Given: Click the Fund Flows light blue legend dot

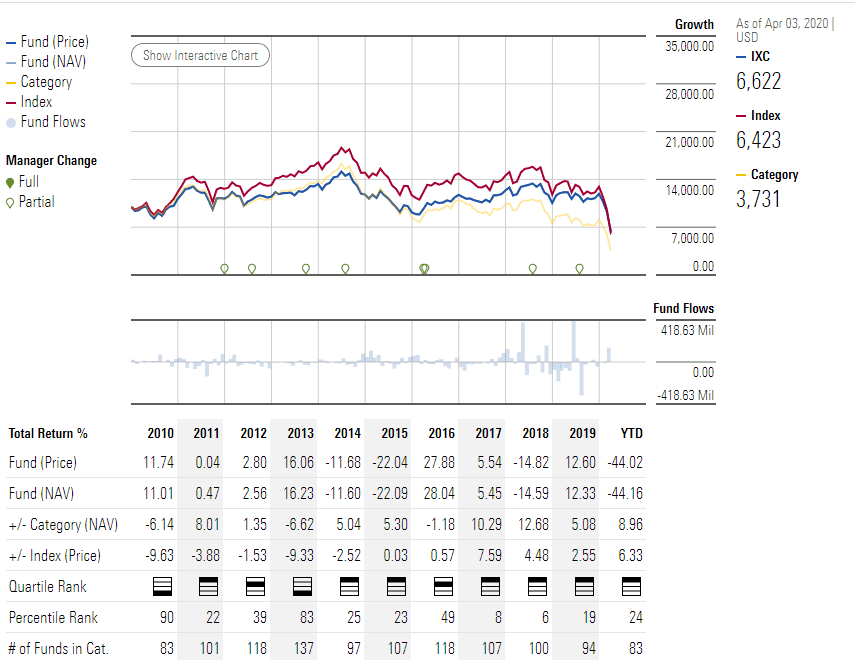Looking at the screenshot, I should click(x=11, y=123).
